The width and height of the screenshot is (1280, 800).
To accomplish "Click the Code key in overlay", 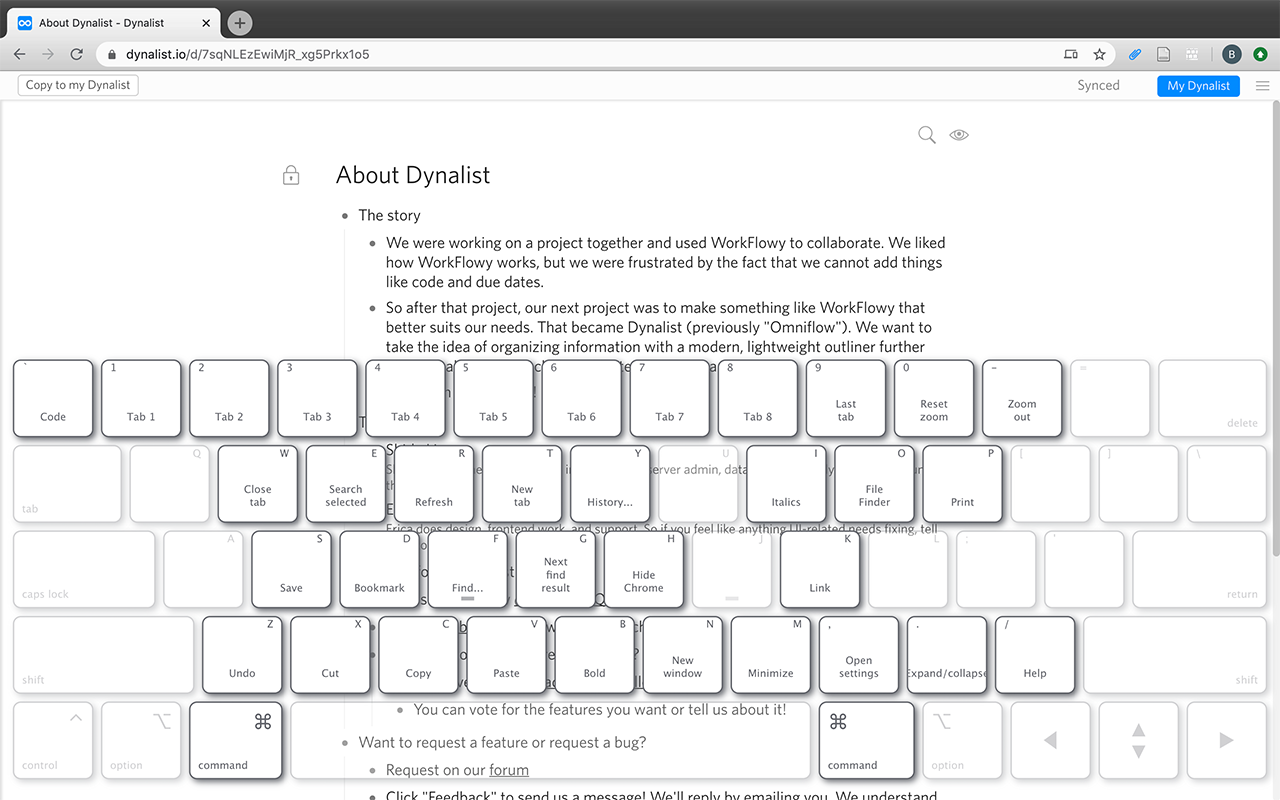I will (53, 398).
